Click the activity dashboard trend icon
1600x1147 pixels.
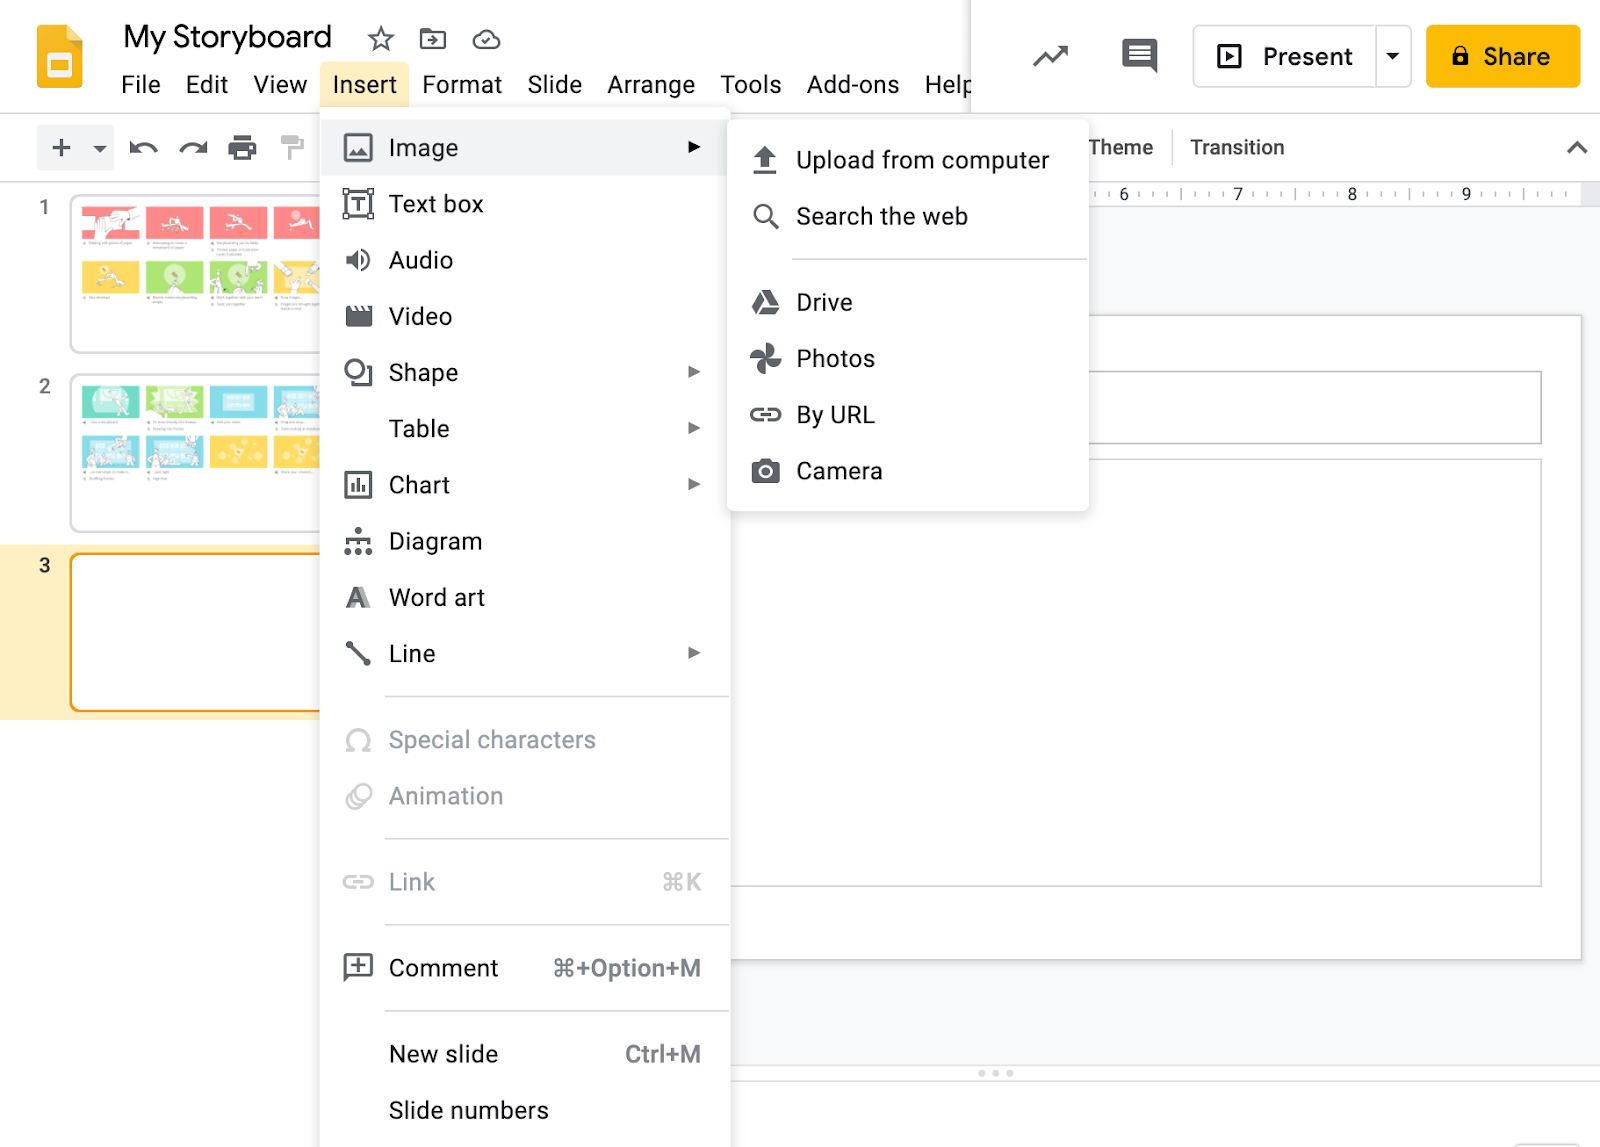click(1050, 56)
